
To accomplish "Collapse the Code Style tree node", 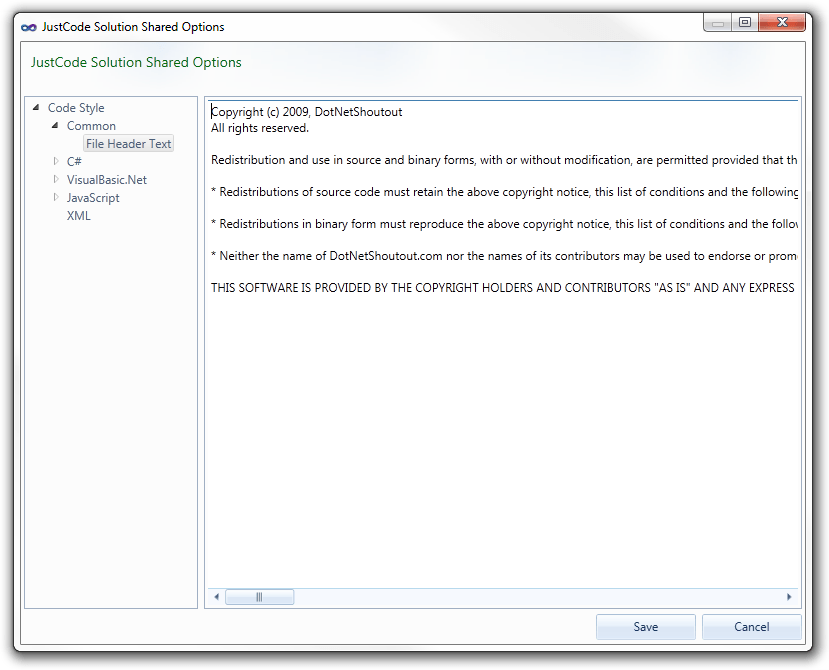I will coord(36,107).
